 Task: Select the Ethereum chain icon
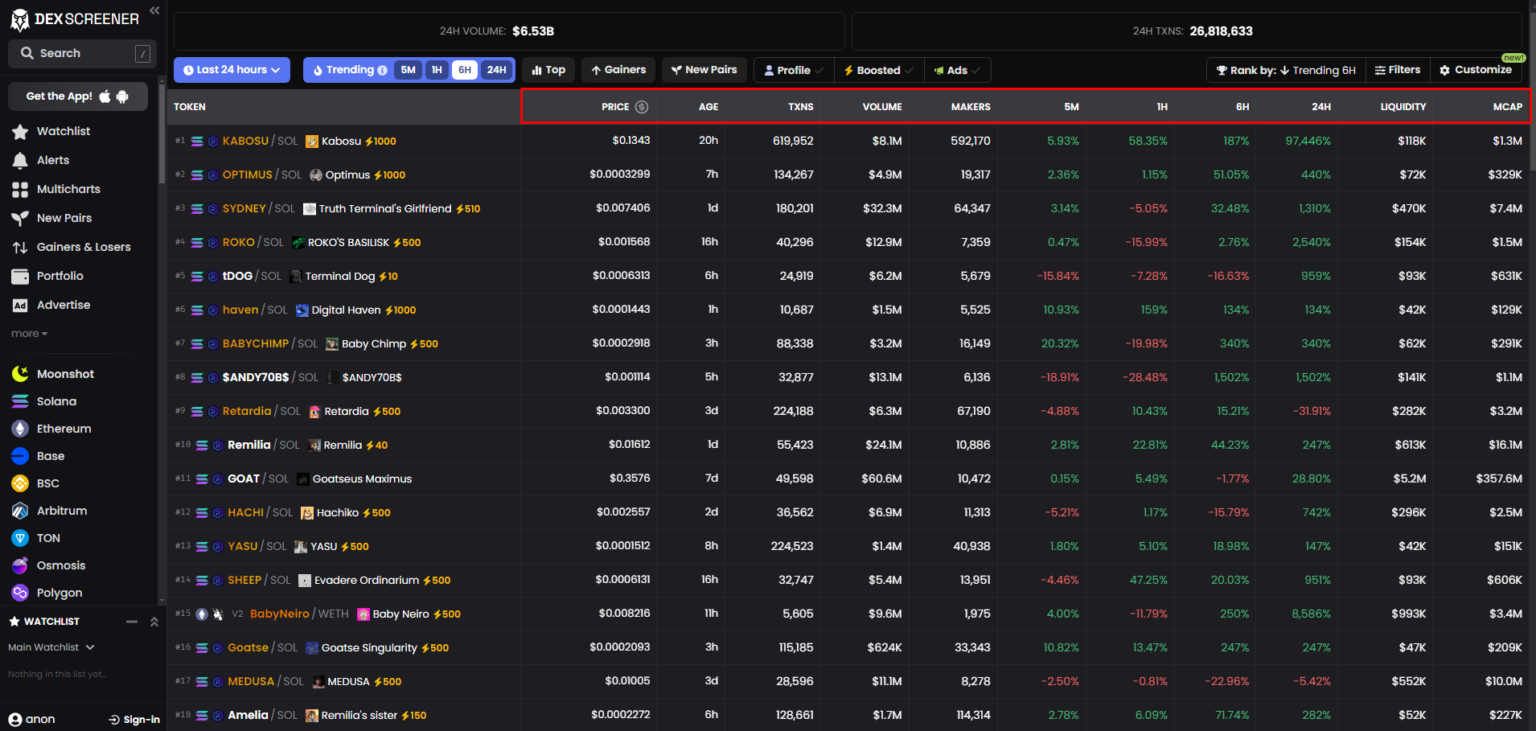tap(19, 429)
